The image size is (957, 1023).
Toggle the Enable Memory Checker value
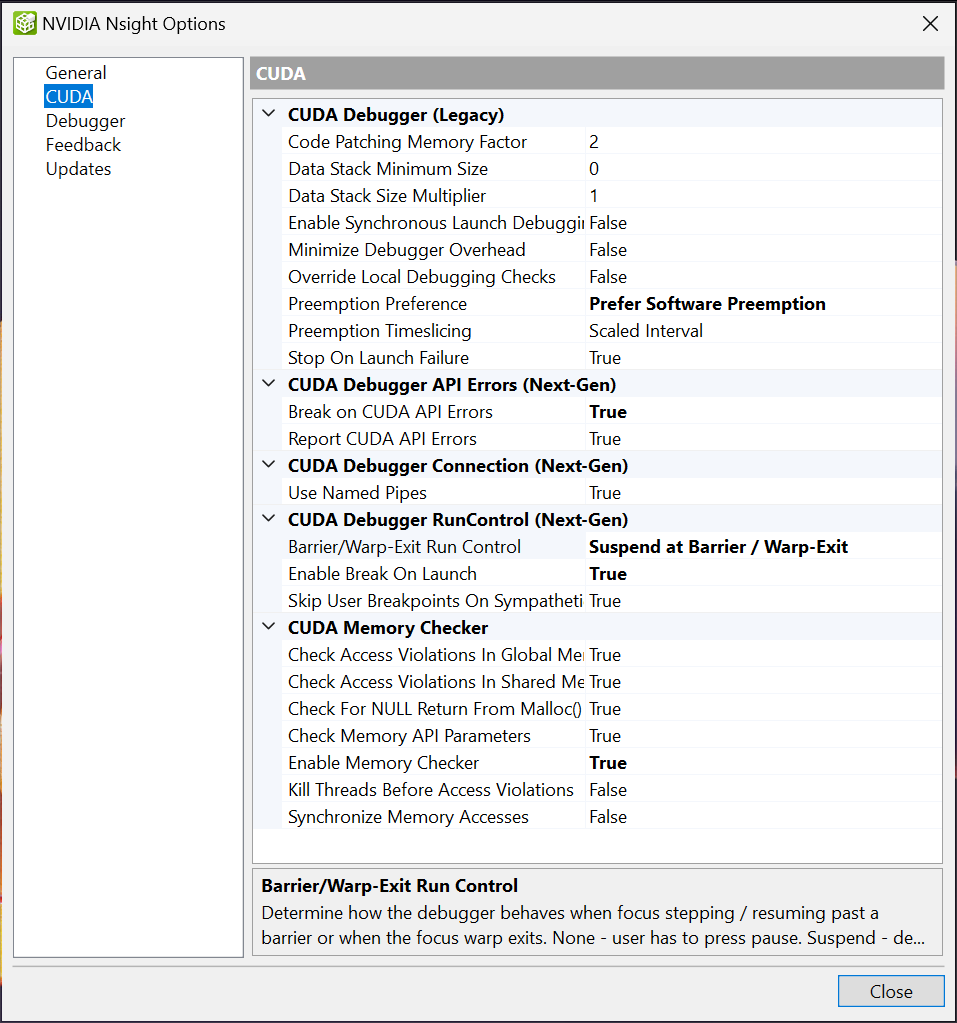762,763
